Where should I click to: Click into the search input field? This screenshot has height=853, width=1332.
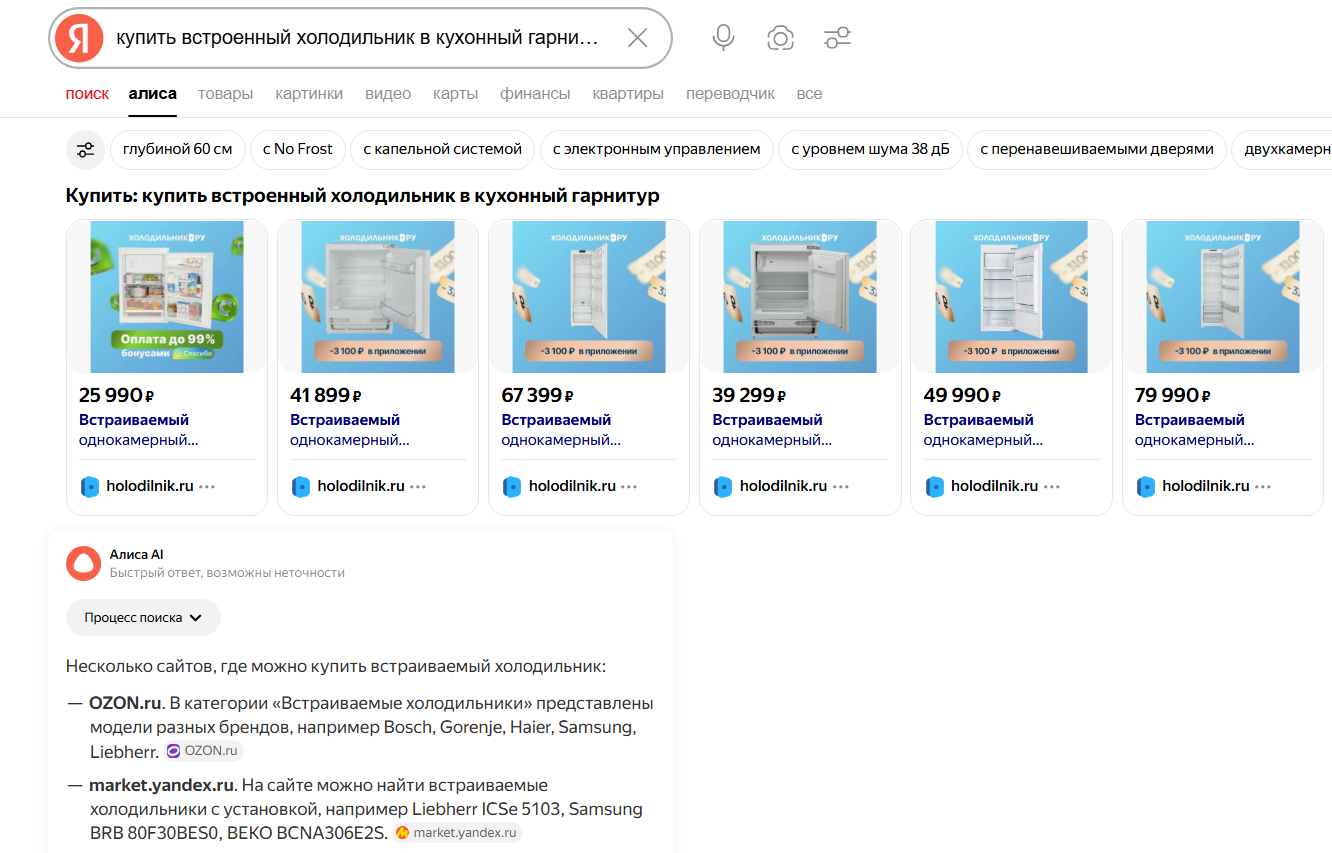point(357,38)
